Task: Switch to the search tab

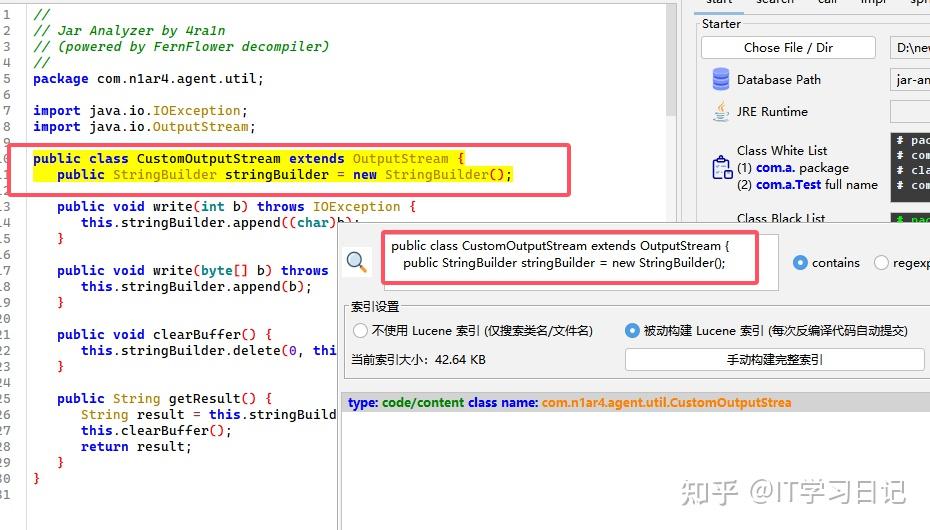Action: 775,3
